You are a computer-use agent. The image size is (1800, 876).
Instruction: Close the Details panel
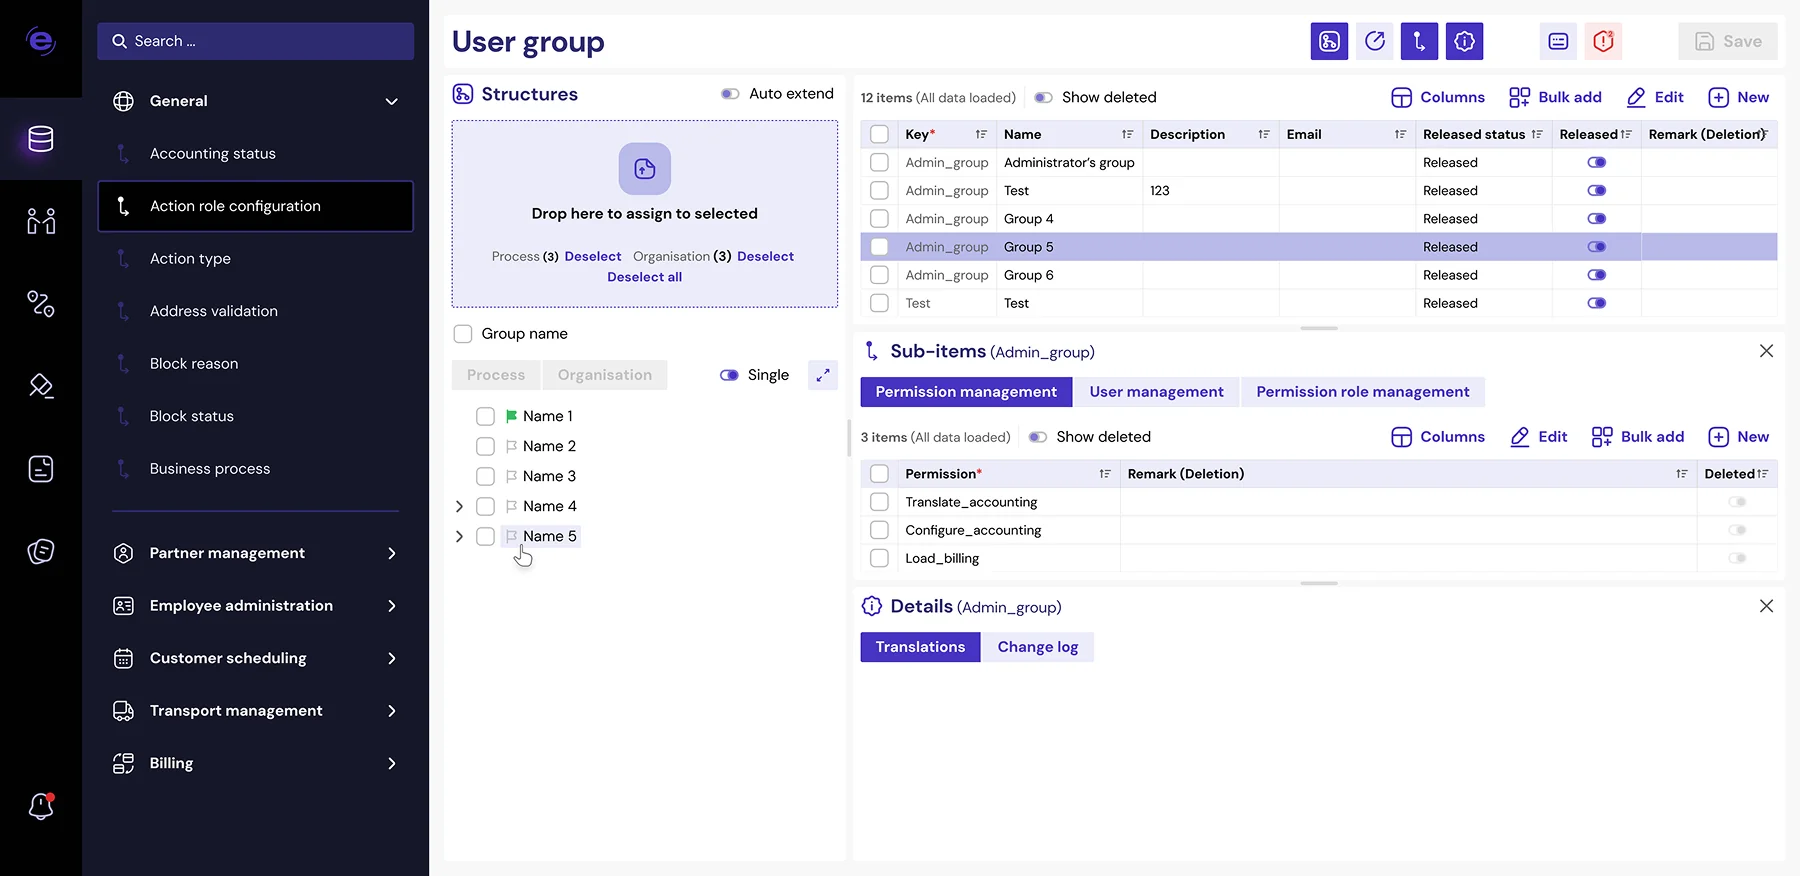click(1766, 606)
